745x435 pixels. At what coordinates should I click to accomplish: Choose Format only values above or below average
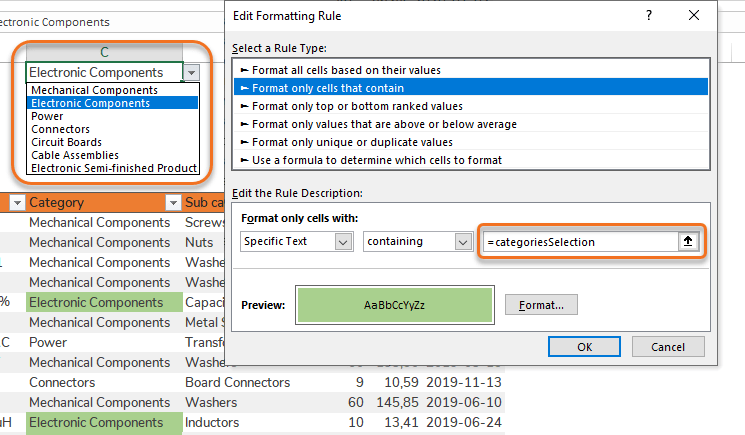tap(384, 124)
